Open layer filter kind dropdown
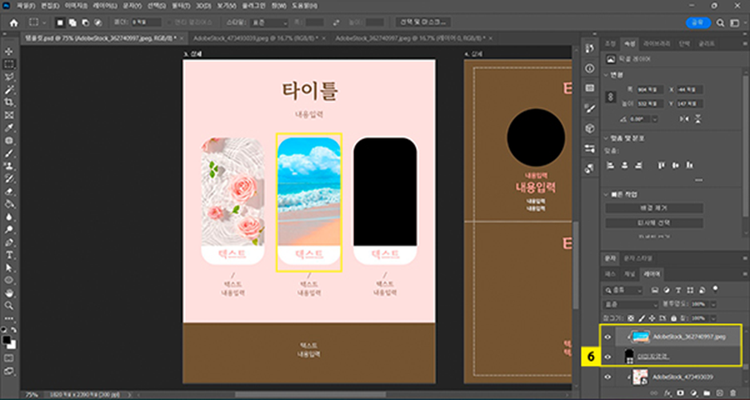 622,290
